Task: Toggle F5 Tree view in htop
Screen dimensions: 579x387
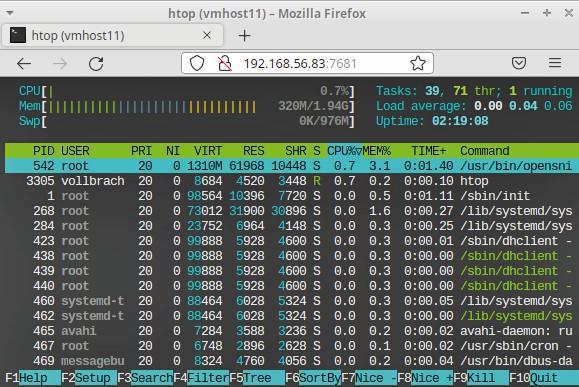Action: (x=257, y=378)
